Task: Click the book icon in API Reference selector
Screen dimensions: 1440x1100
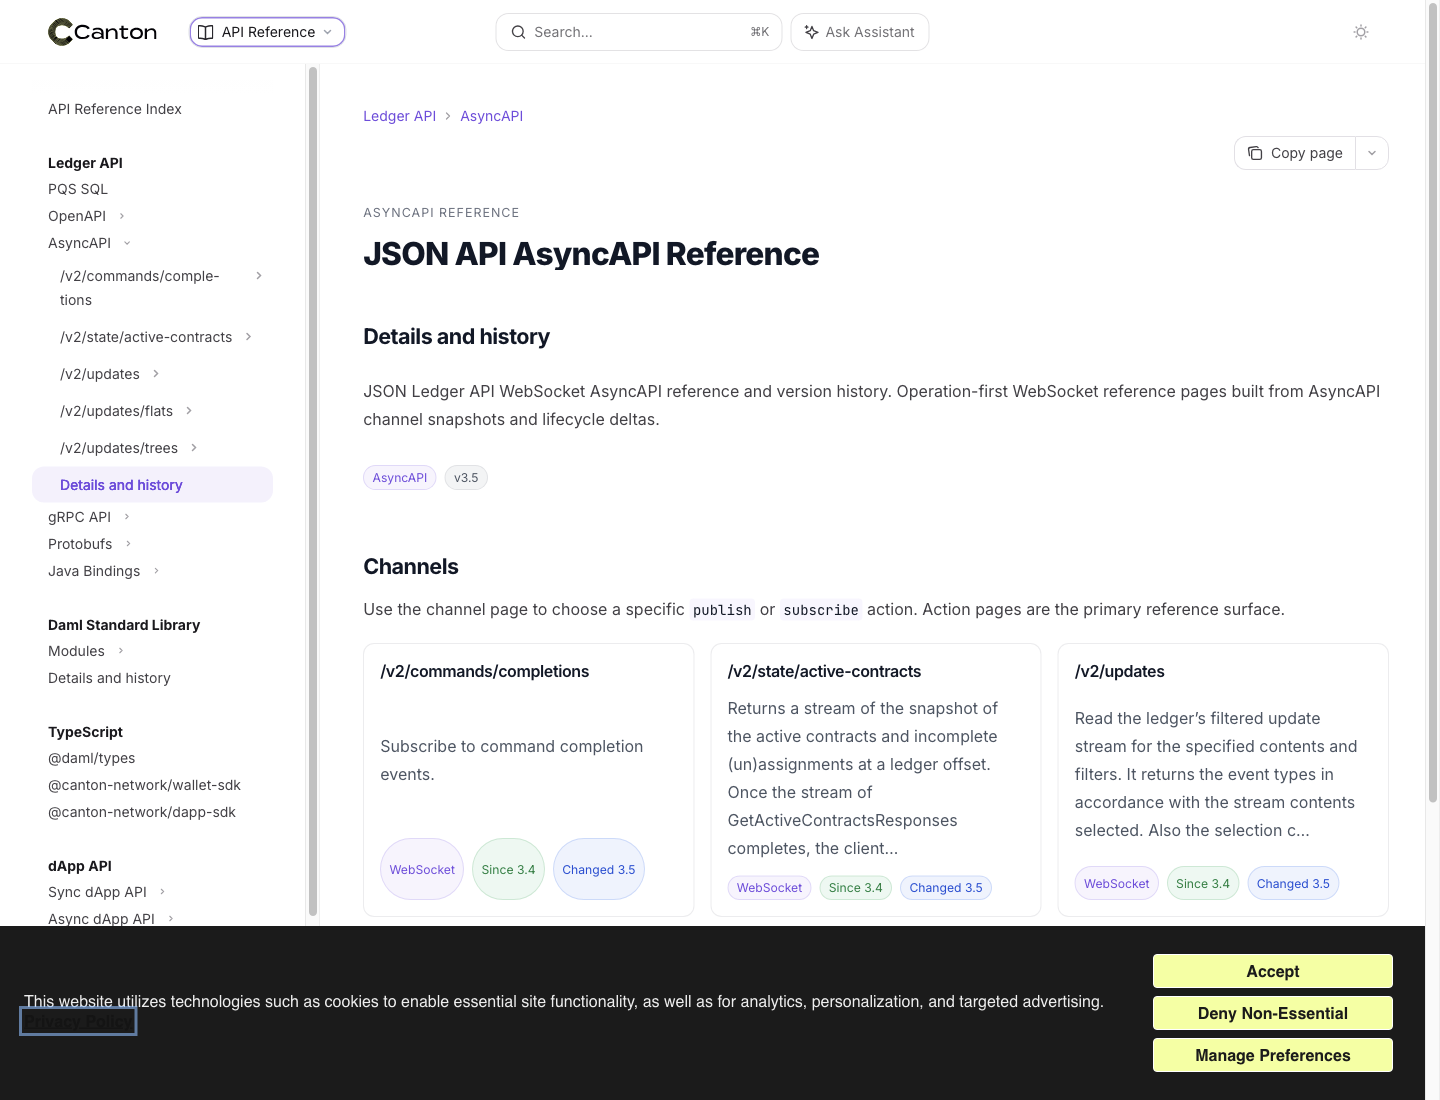Action: tap(206, 32)
